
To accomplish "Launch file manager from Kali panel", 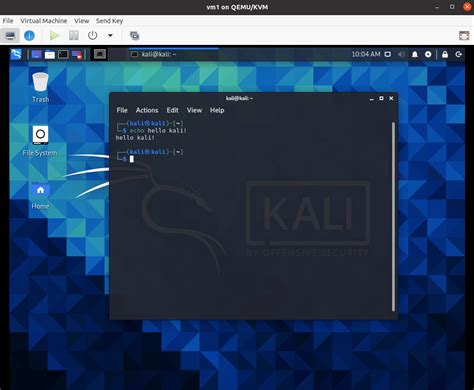I will click(x=50, y=54).
